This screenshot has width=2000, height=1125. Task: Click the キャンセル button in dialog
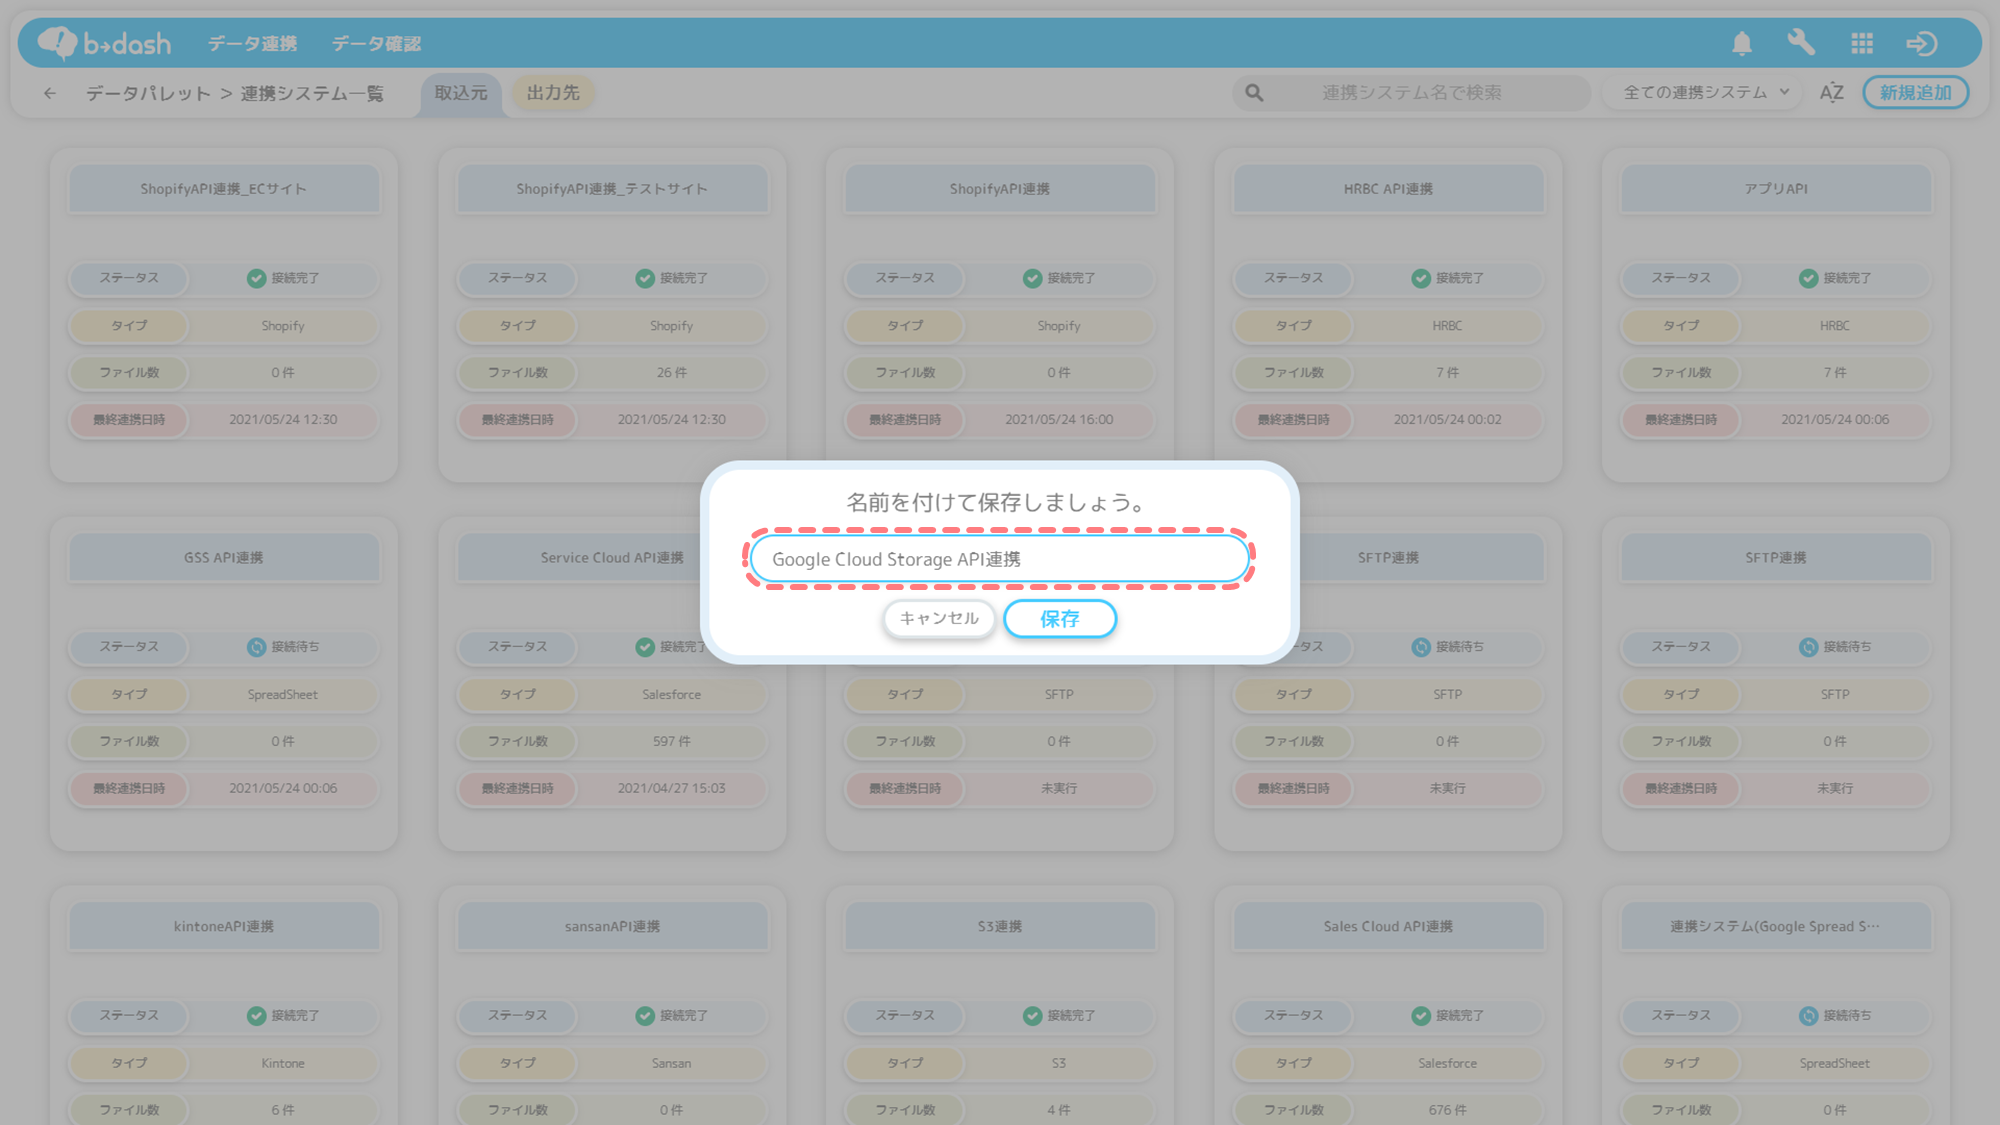pyautogui.click(x=939, y=619)
